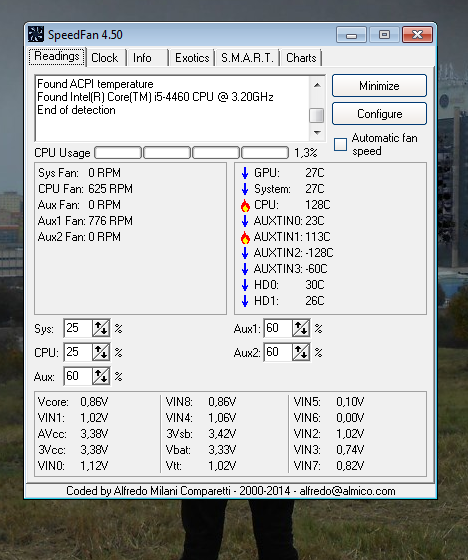Click the Vbat 3,33V voltage reading
The image size is (468, 560).
pos(201,450)
